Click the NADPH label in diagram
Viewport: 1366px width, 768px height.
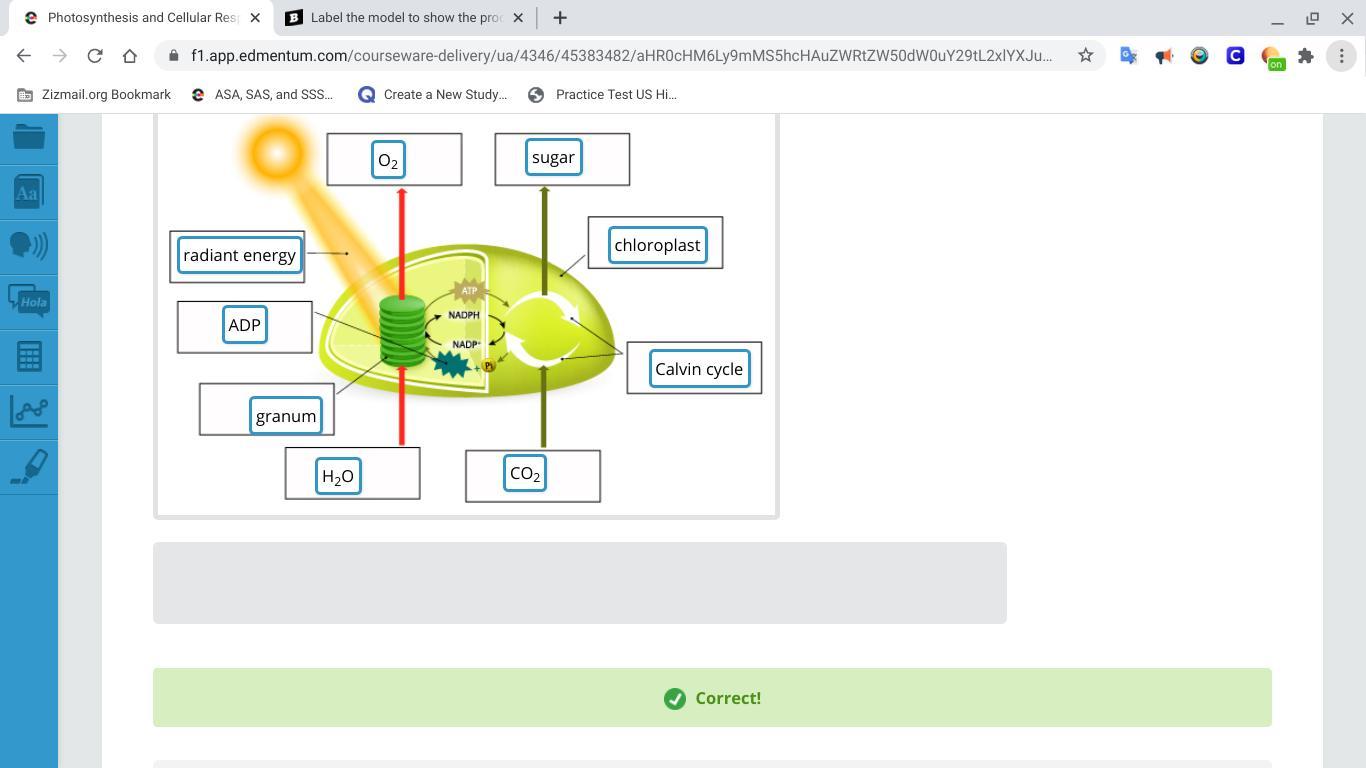coord(464,315)
